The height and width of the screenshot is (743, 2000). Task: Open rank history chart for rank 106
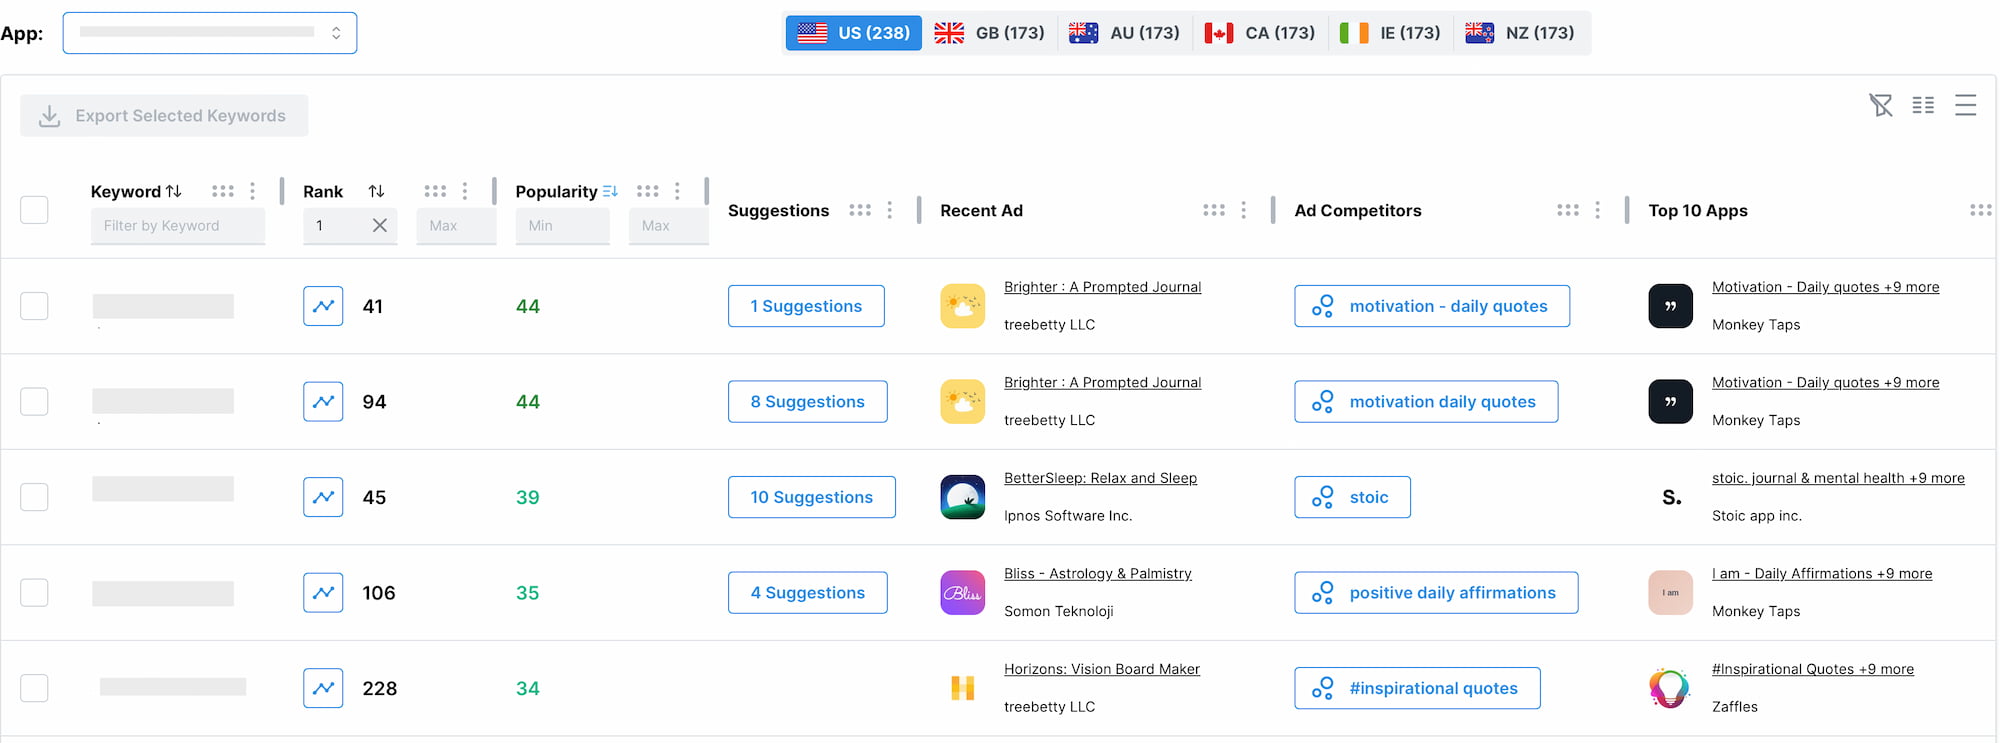click(323, 593)
